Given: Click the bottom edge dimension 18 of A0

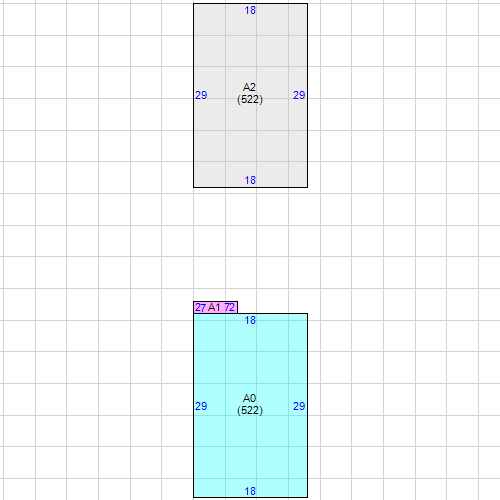Looking at the screenshot, I should (250, 491).
